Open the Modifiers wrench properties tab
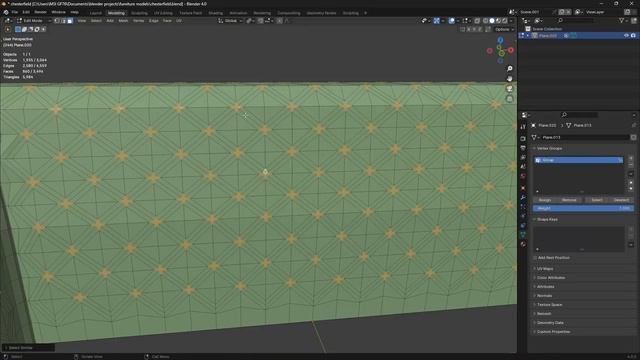 (x=523, y=197)
